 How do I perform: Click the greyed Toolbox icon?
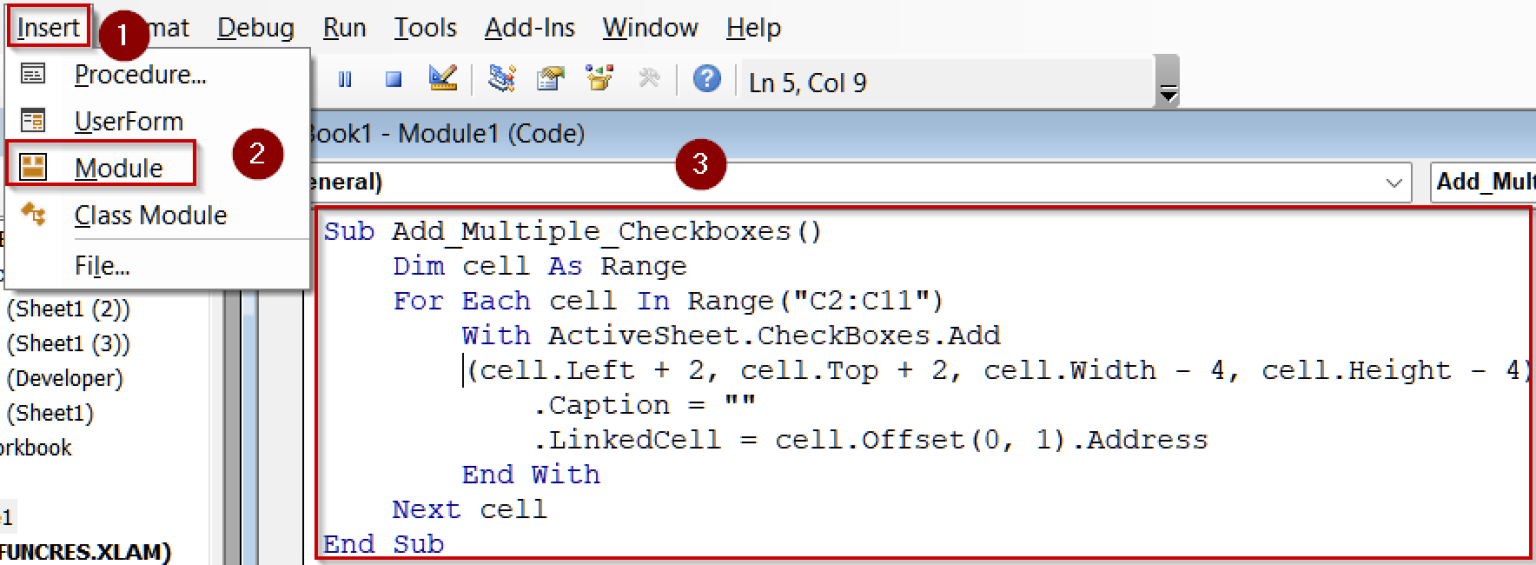tap(649, 79)
